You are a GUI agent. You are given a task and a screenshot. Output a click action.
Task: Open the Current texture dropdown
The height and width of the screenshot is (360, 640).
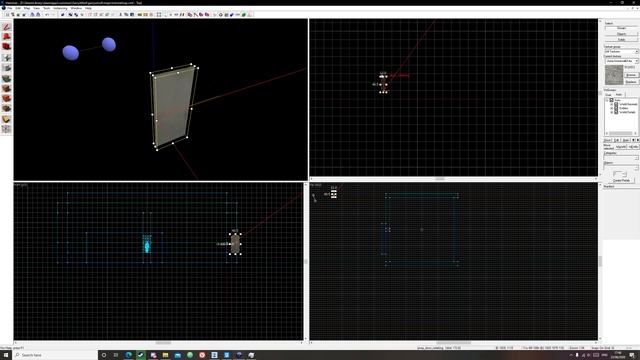(621, 61)
